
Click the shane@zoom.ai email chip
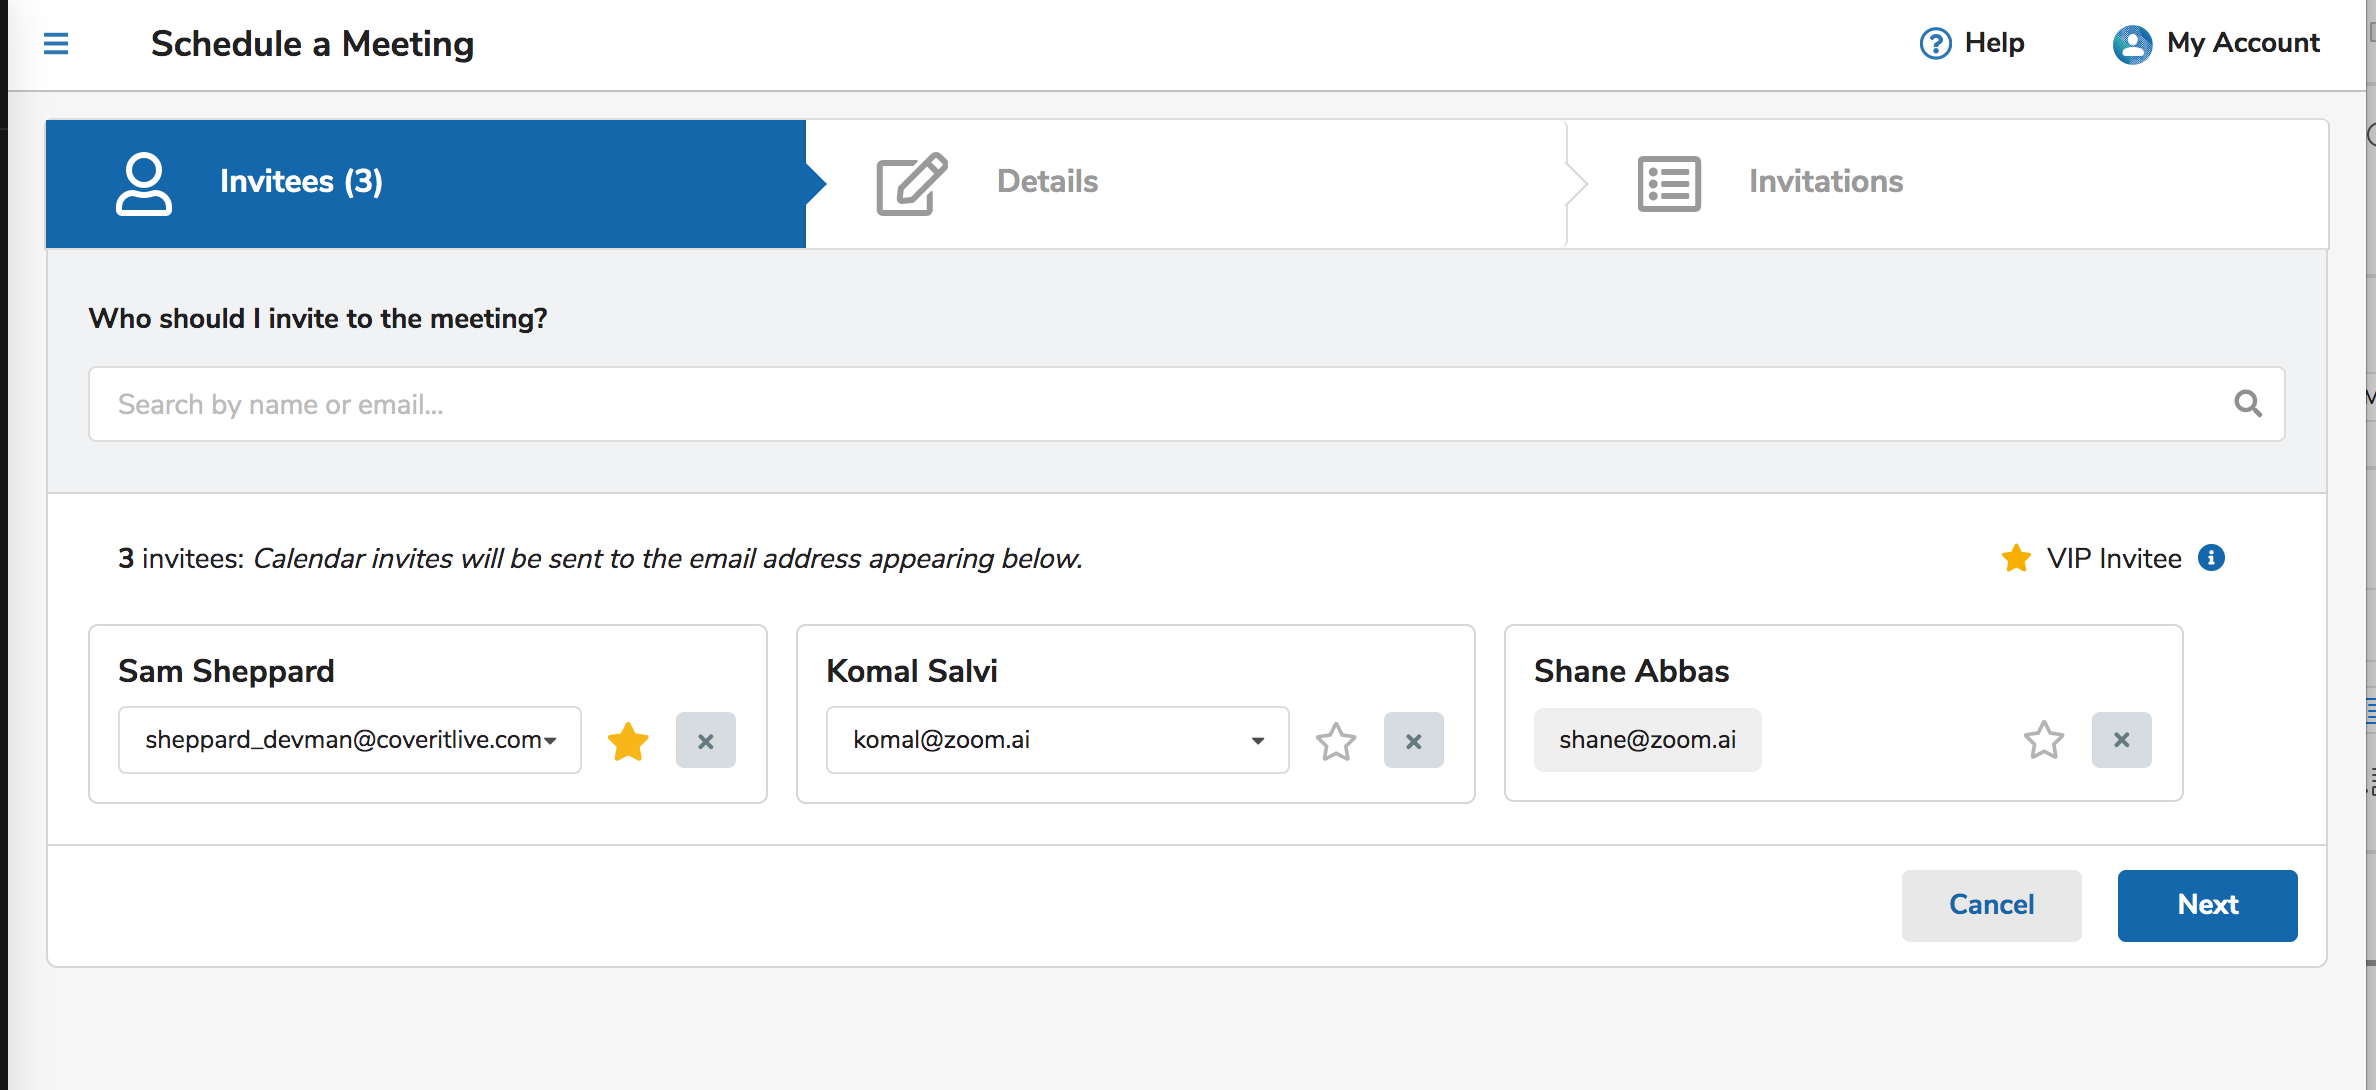click(1647, 740)
